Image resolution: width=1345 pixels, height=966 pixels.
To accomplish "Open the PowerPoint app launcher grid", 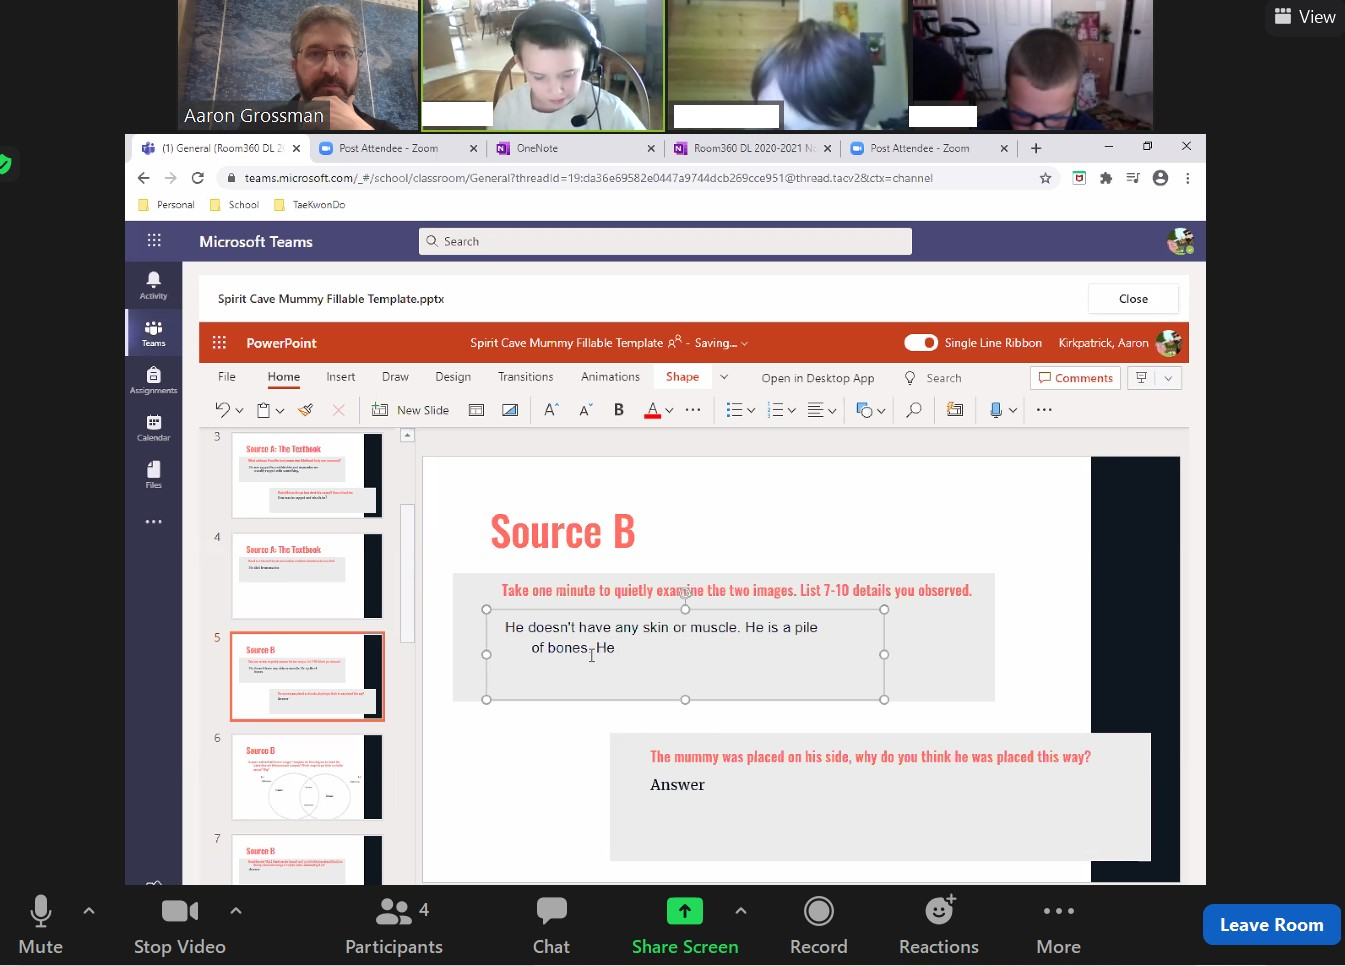I will point(219,343).
